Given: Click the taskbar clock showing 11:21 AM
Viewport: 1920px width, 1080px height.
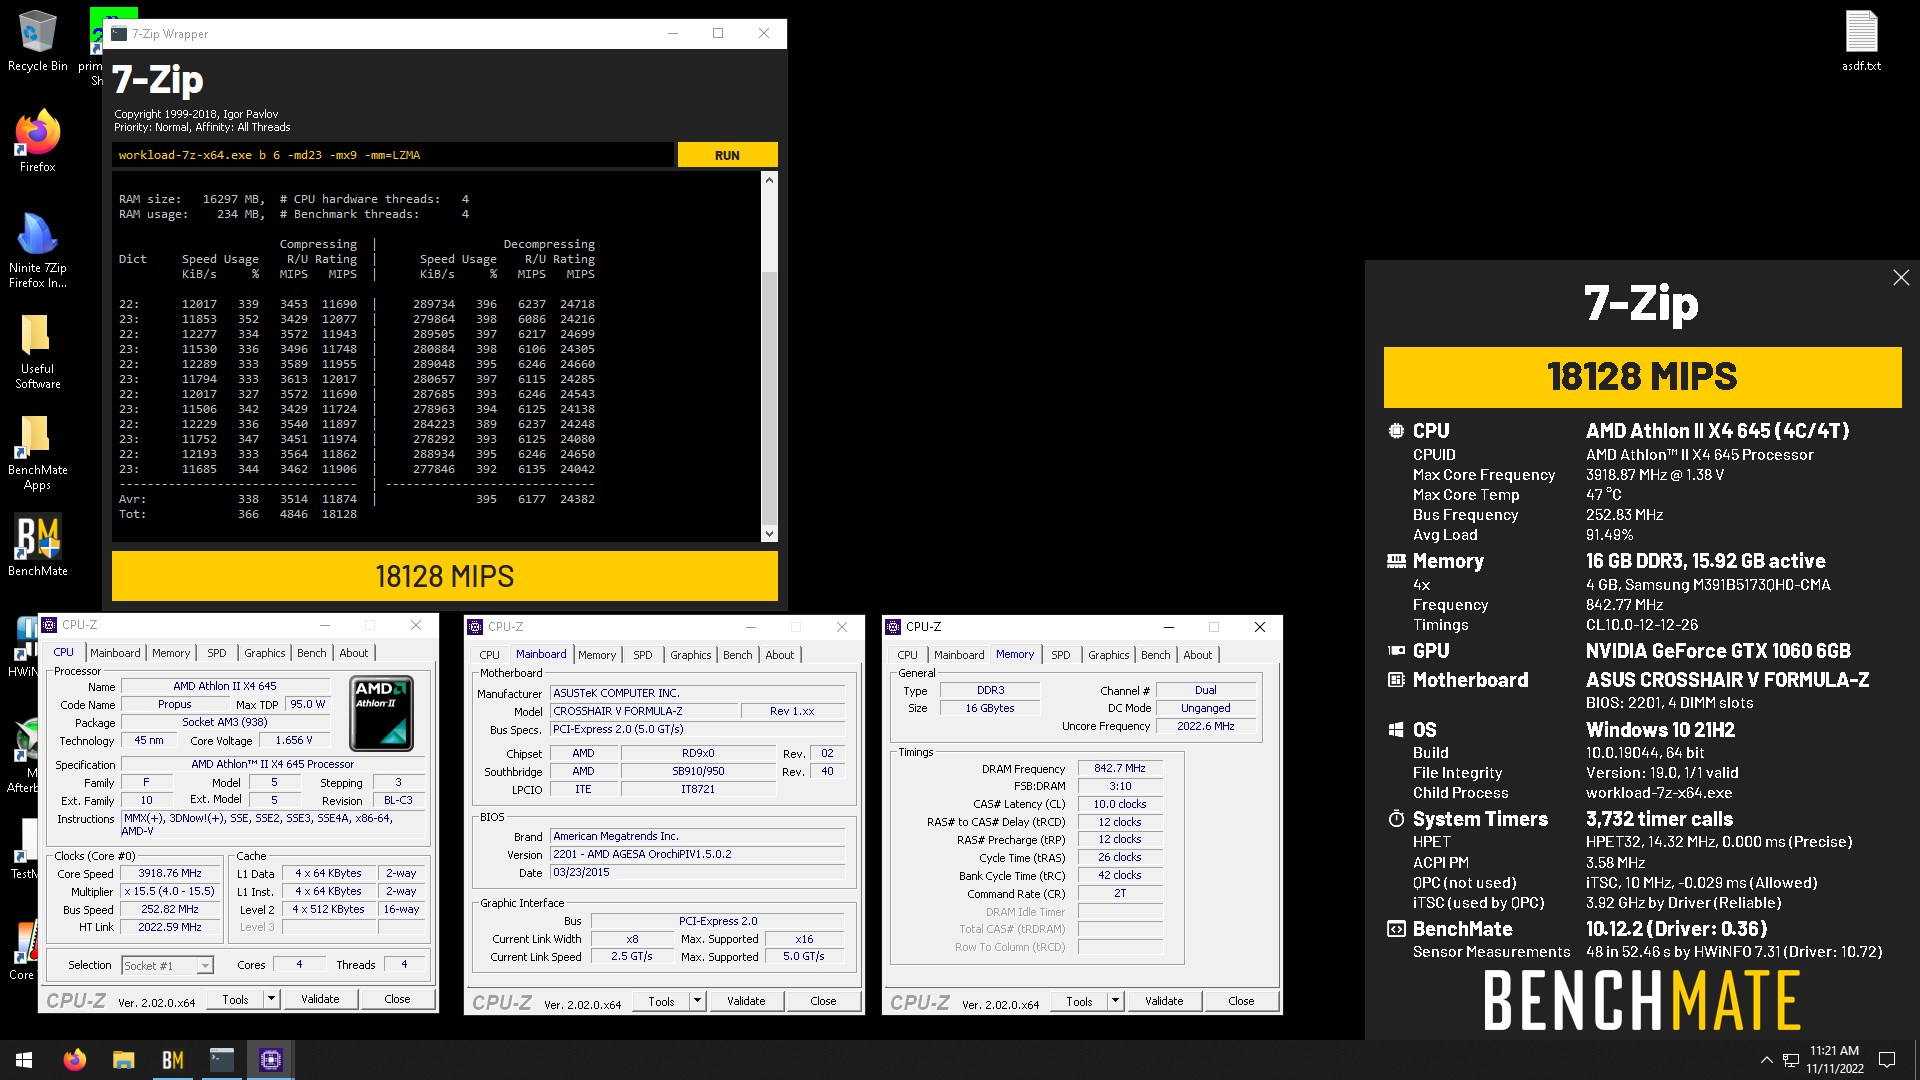Looking at the screenshot, I should click(1834, 1060).
